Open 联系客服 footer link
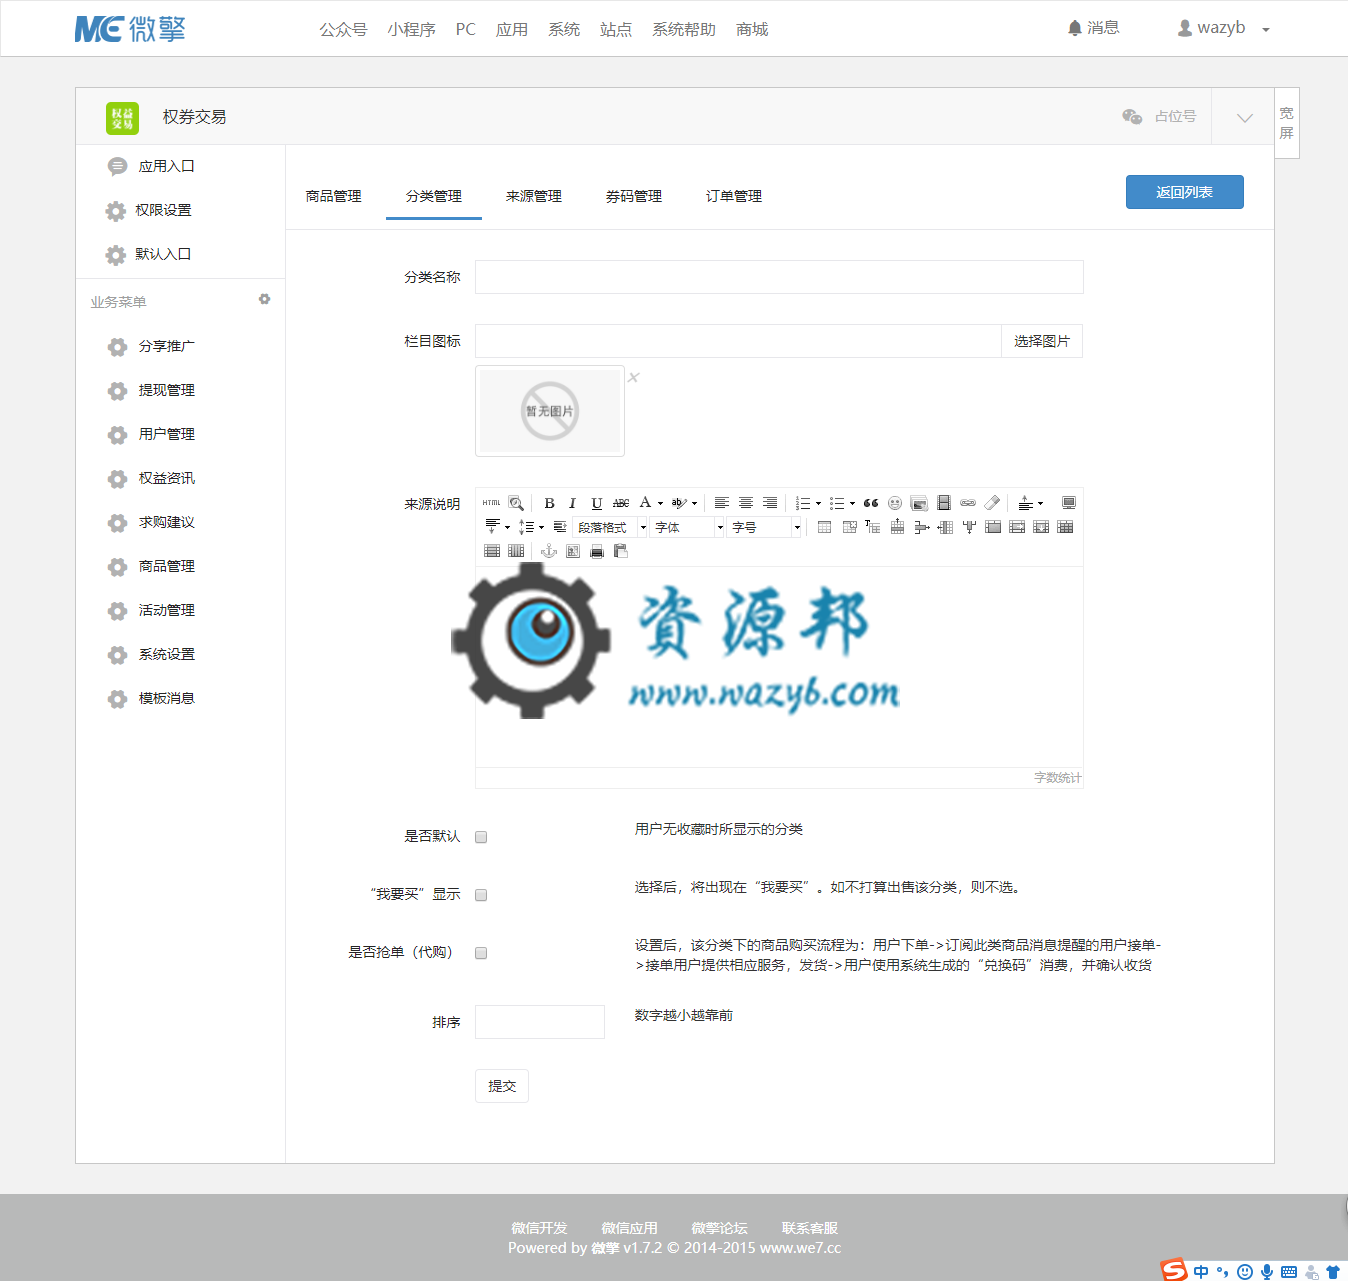This screenshot has width=1348, height=1281. click(810, 1228)
